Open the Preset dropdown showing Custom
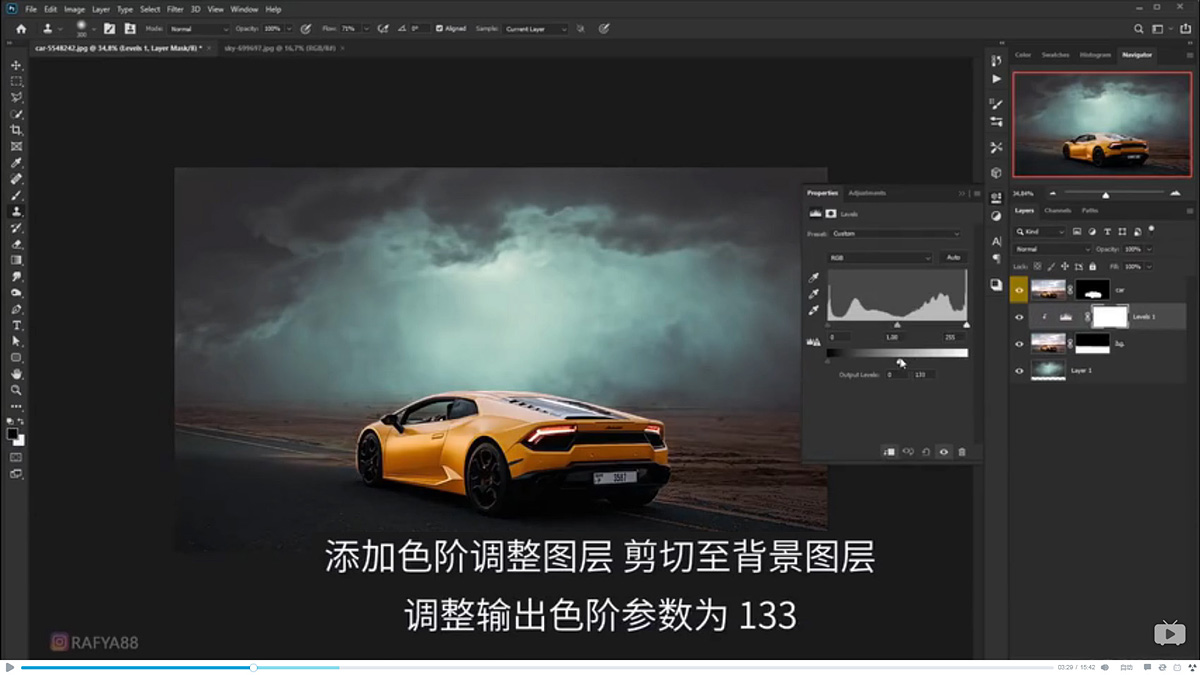 [x=895, y=233]
